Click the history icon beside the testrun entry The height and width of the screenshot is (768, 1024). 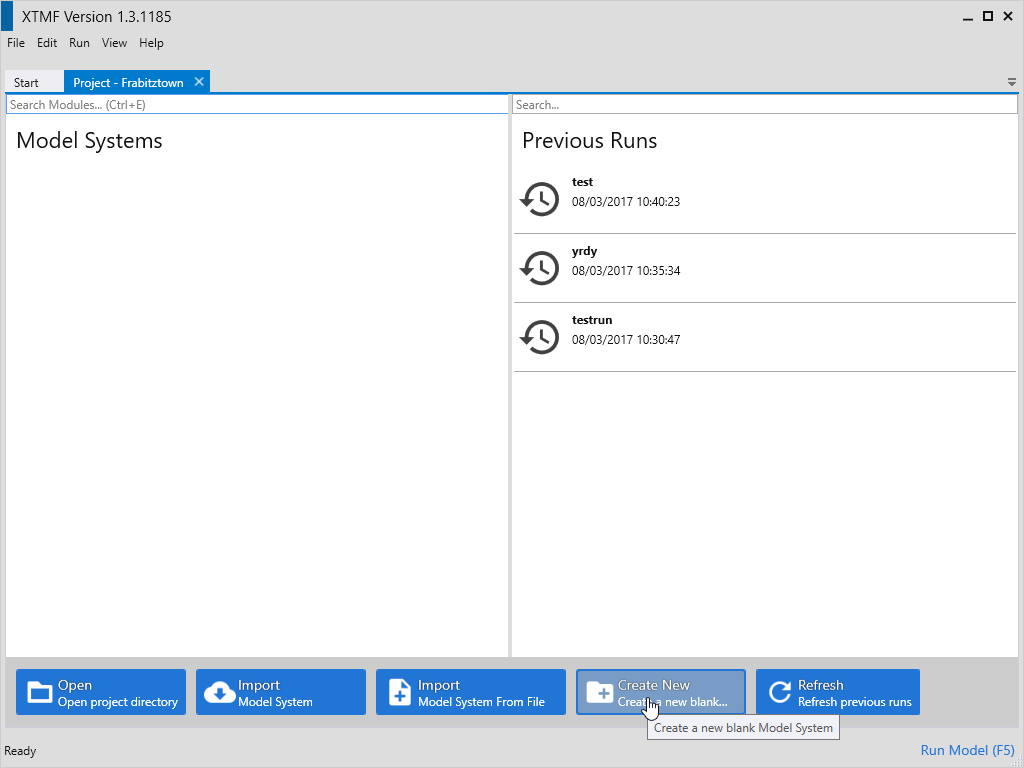[x=540, y=337]
